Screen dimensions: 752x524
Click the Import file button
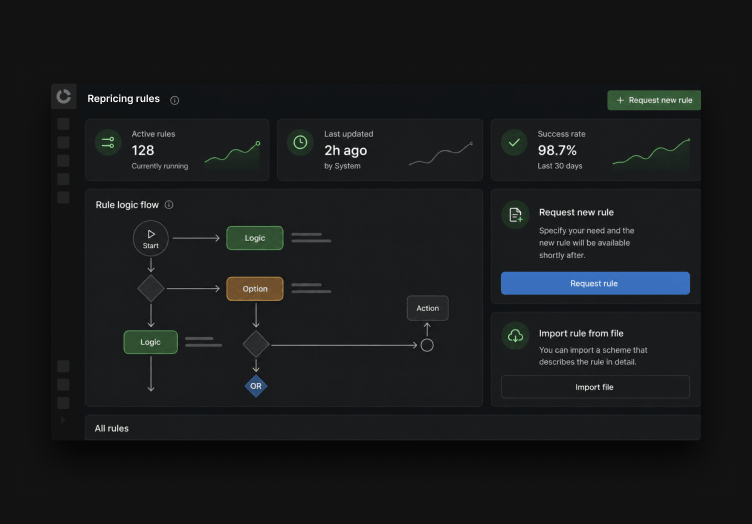[x=595, y=387]
